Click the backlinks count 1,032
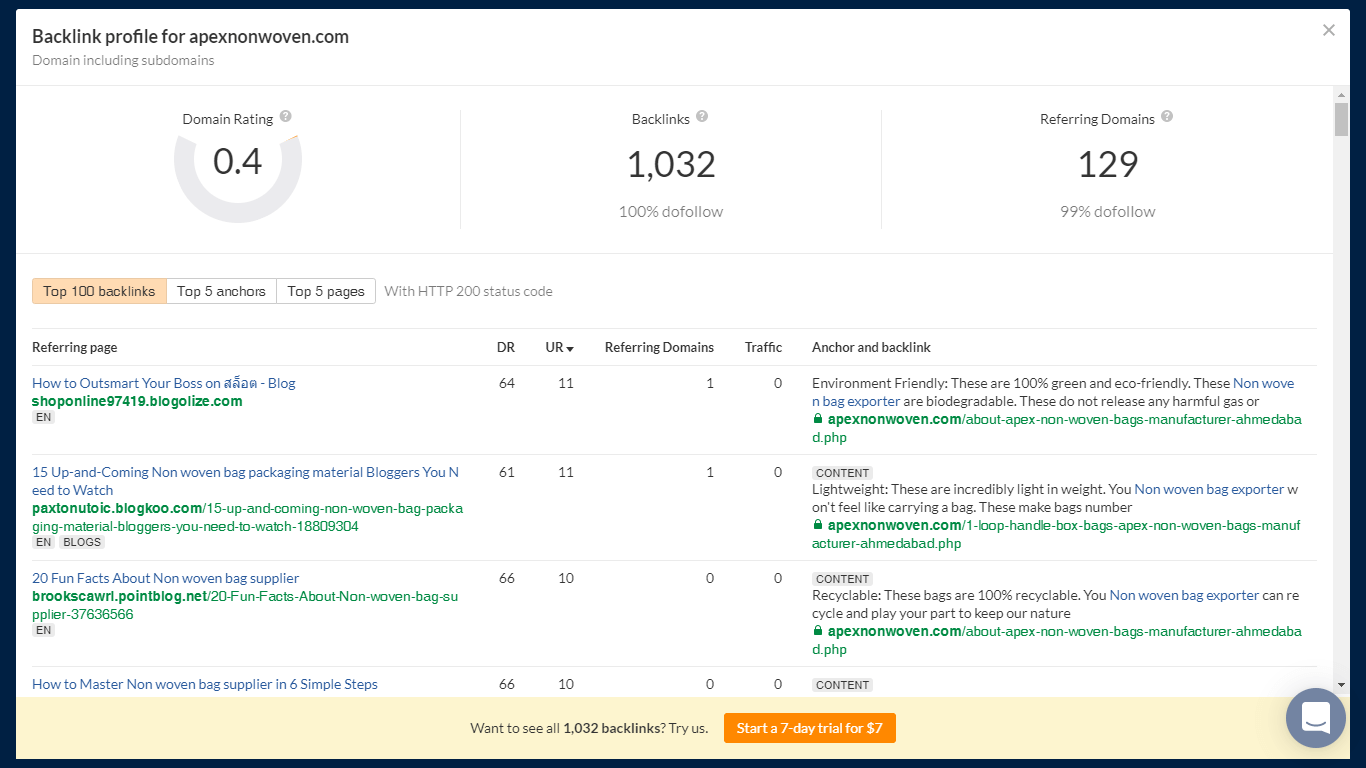The height and width of the screenshot is (768, 1366). [x=671, y=164]
